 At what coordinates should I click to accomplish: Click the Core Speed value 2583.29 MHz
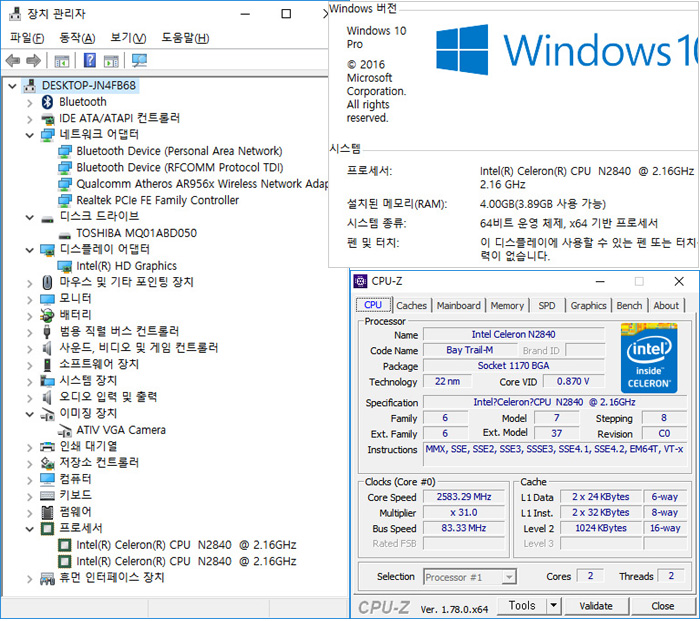coord(464,497)
